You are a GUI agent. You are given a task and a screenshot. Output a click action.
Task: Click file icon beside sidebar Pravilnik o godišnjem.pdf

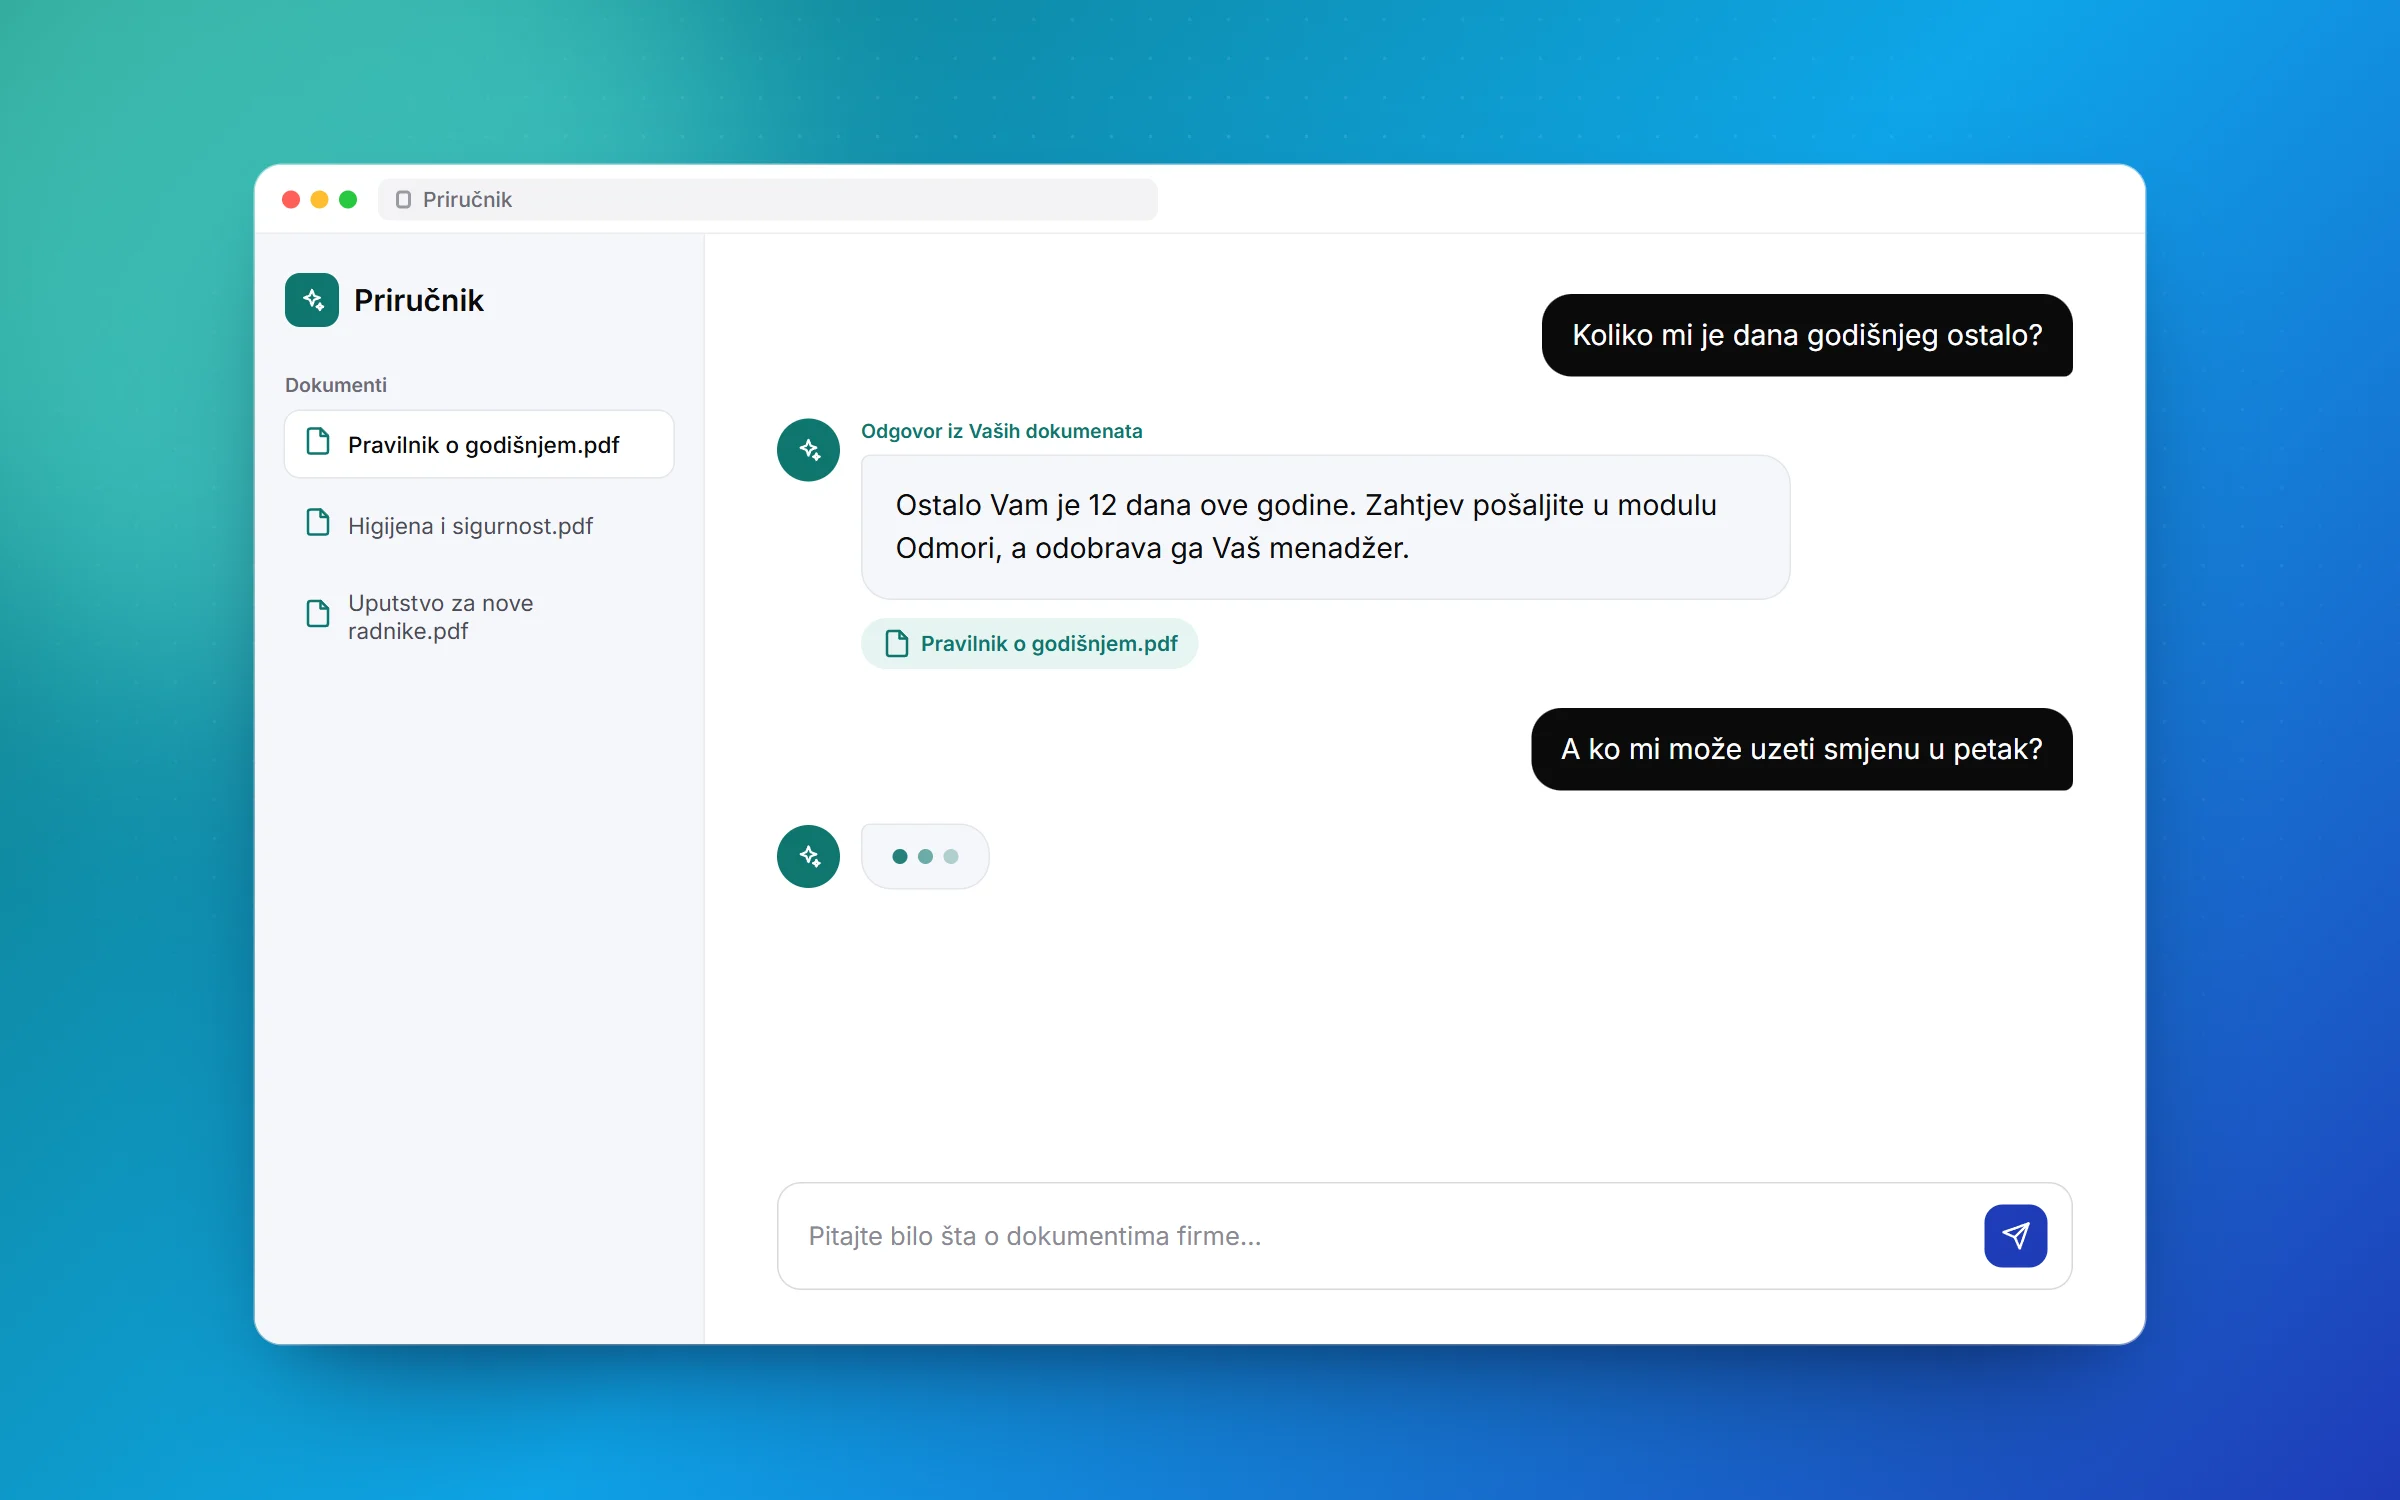tap(318, 442)
